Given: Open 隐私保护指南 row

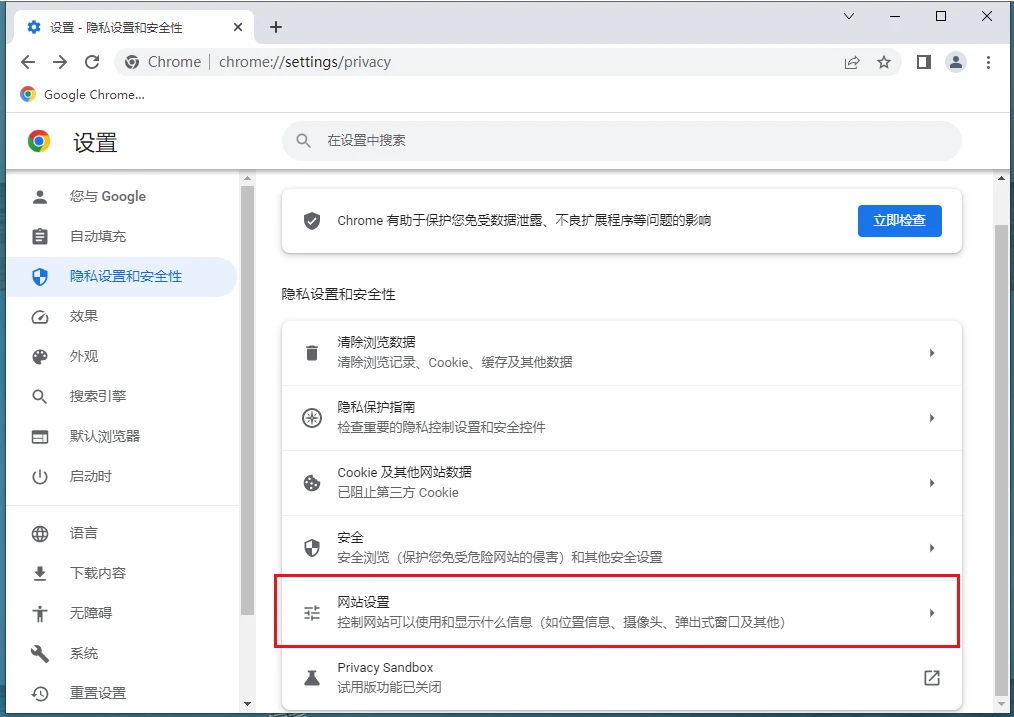Looking at the screenshot, I should click(621, 418).
